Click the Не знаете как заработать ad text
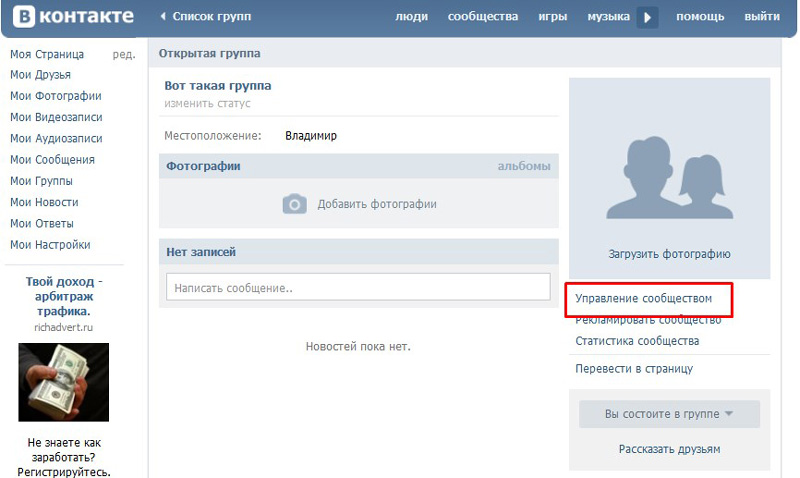 (x=64, y=457)
